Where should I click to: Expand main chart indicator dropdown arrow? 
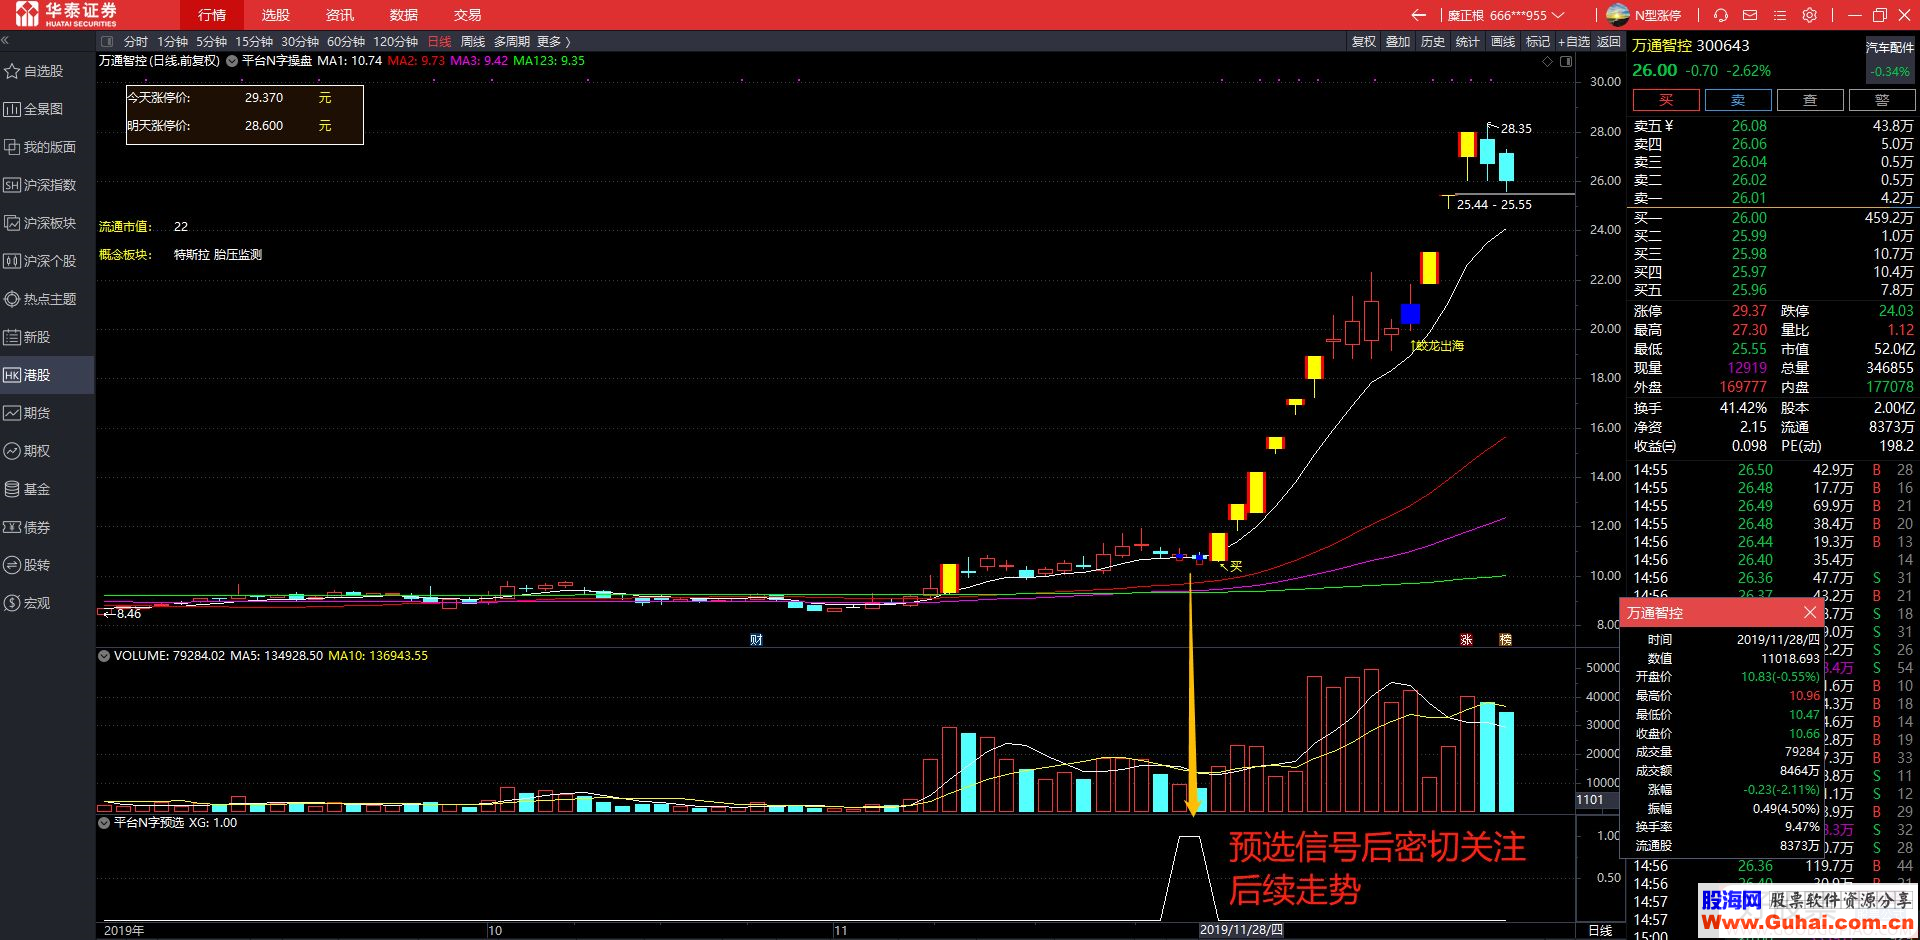tap(232, 61)
